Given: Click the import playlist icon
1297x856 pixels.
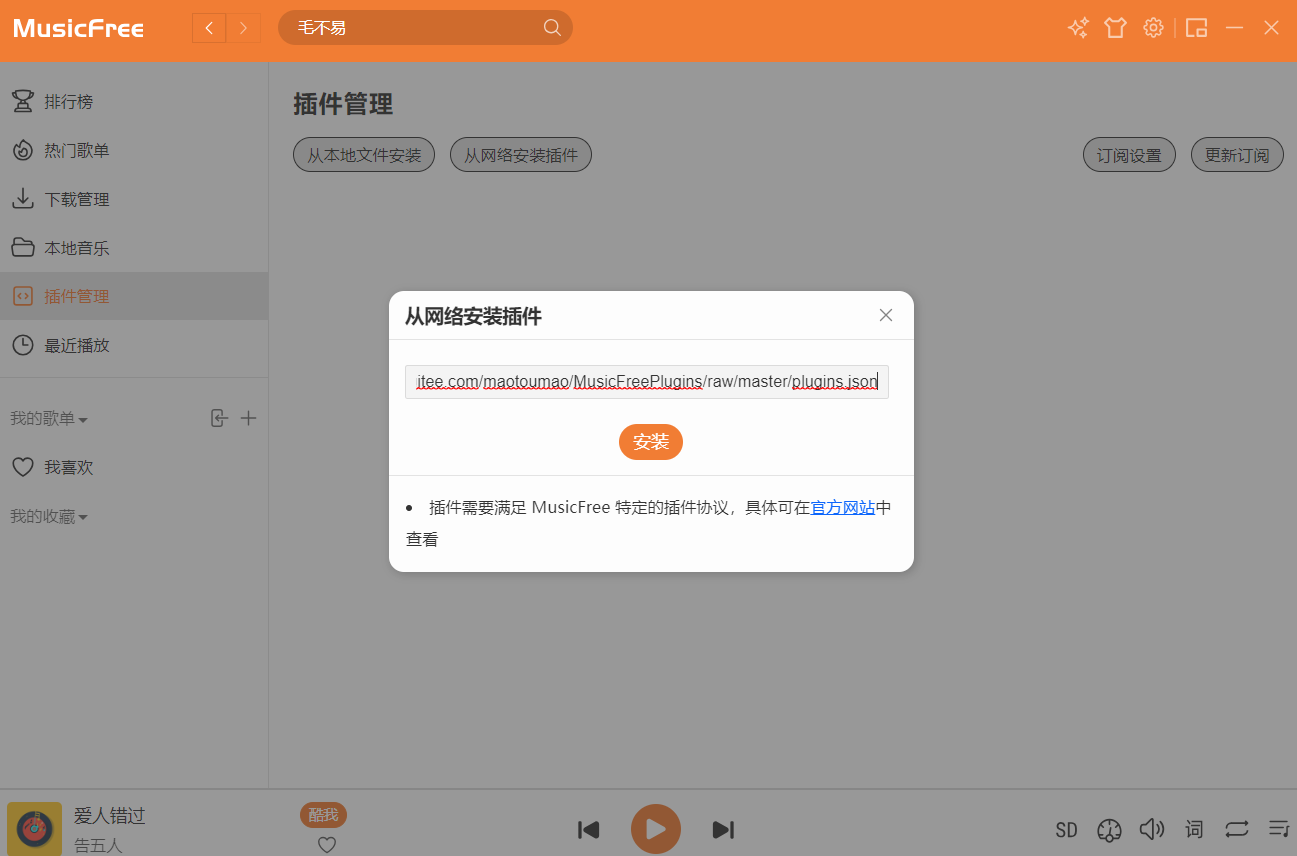Looking at the screenshot, I should click(x=219, y=418).
